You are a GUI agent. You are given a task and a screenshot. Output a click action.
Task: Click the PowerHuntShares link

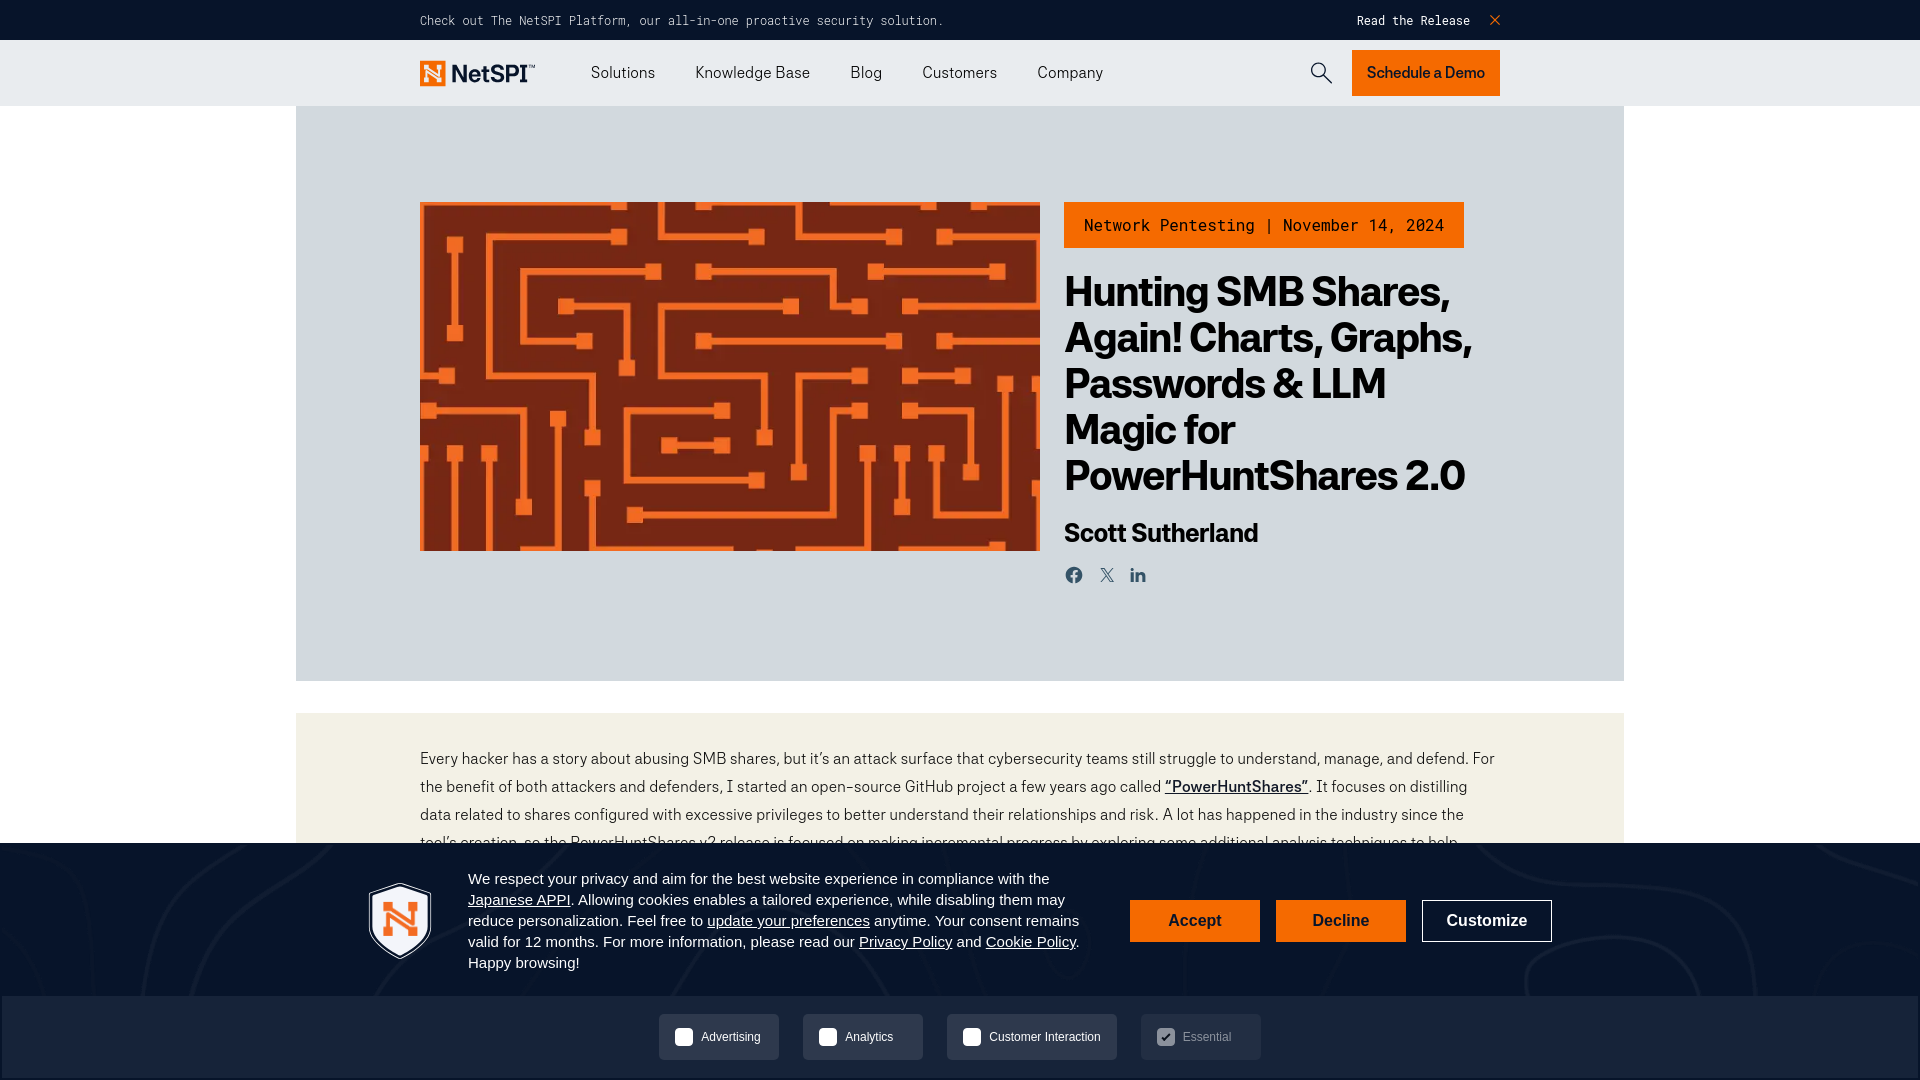1236,786
